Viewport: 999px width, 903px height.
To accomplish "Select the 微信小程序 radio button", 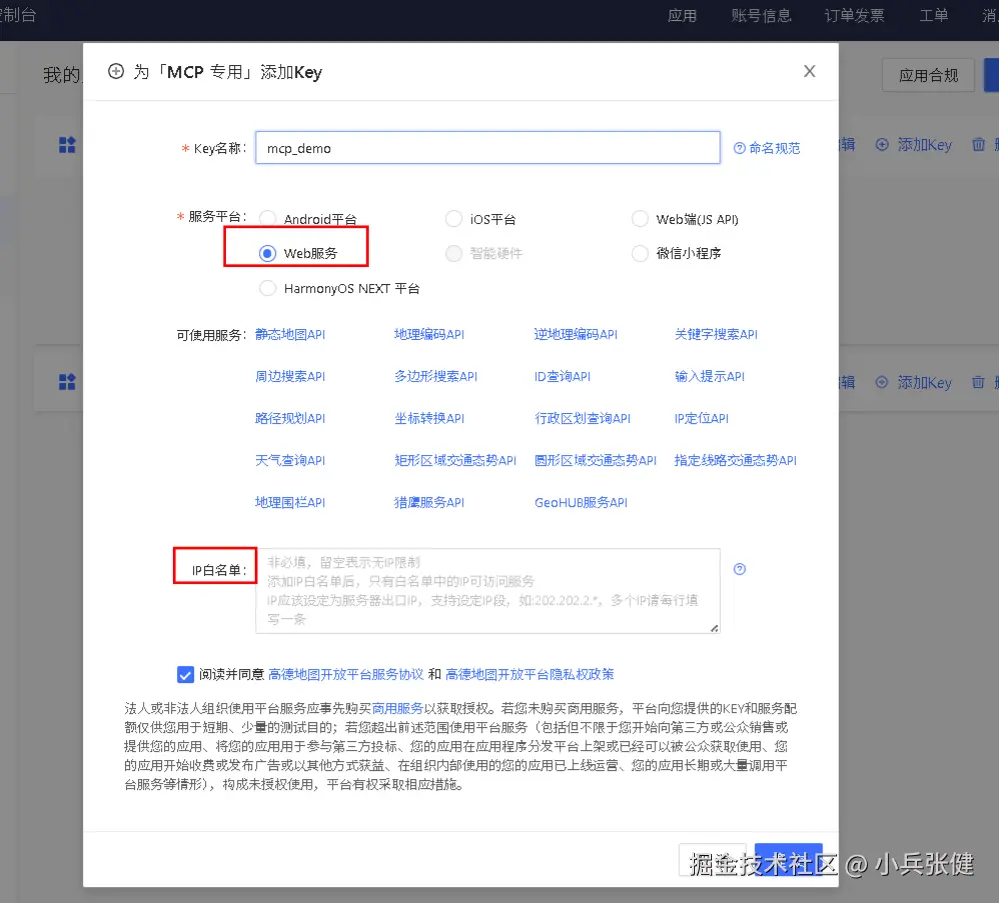I will point(640,254).
